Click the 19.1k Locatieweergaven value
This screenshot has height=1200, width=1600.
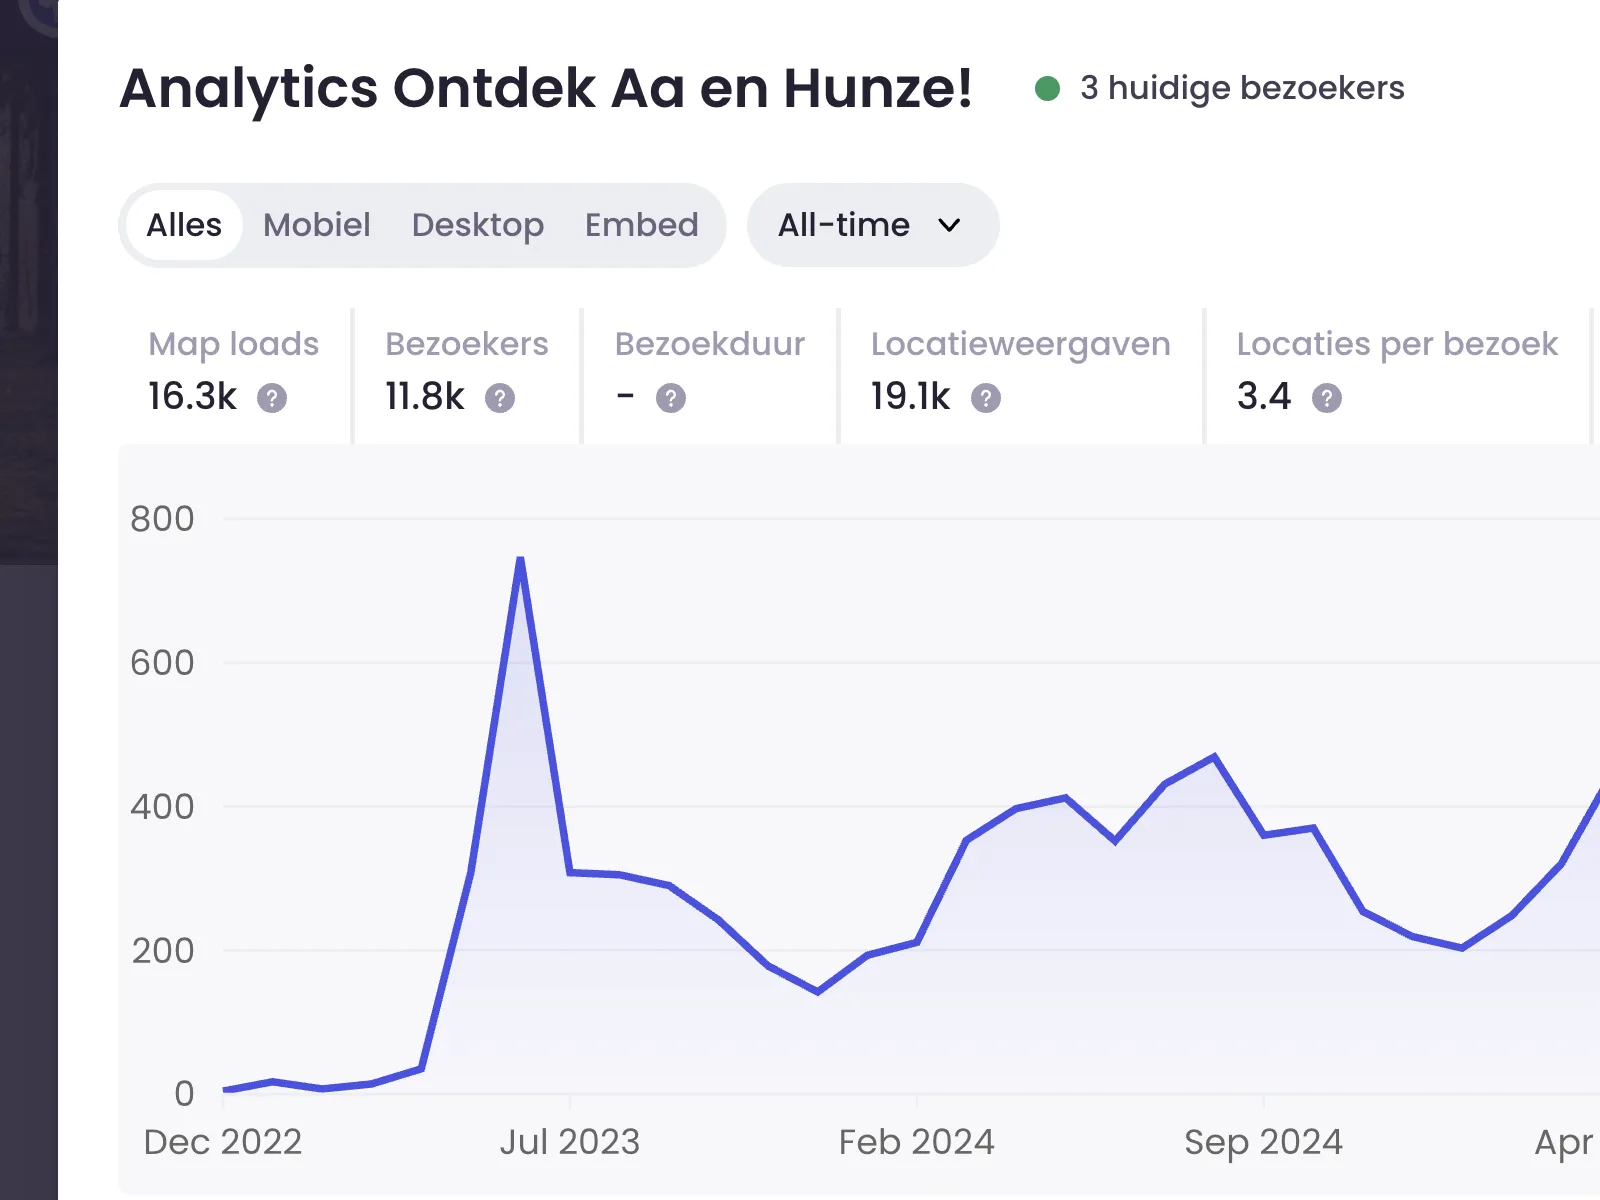tap(909, 396)
